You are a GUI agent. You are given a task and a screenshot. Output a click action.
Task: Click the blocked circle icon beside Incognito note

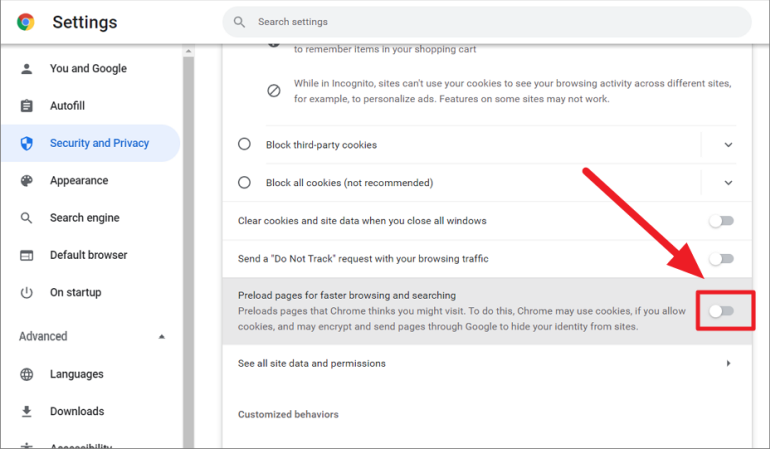(x=274, y=91)
